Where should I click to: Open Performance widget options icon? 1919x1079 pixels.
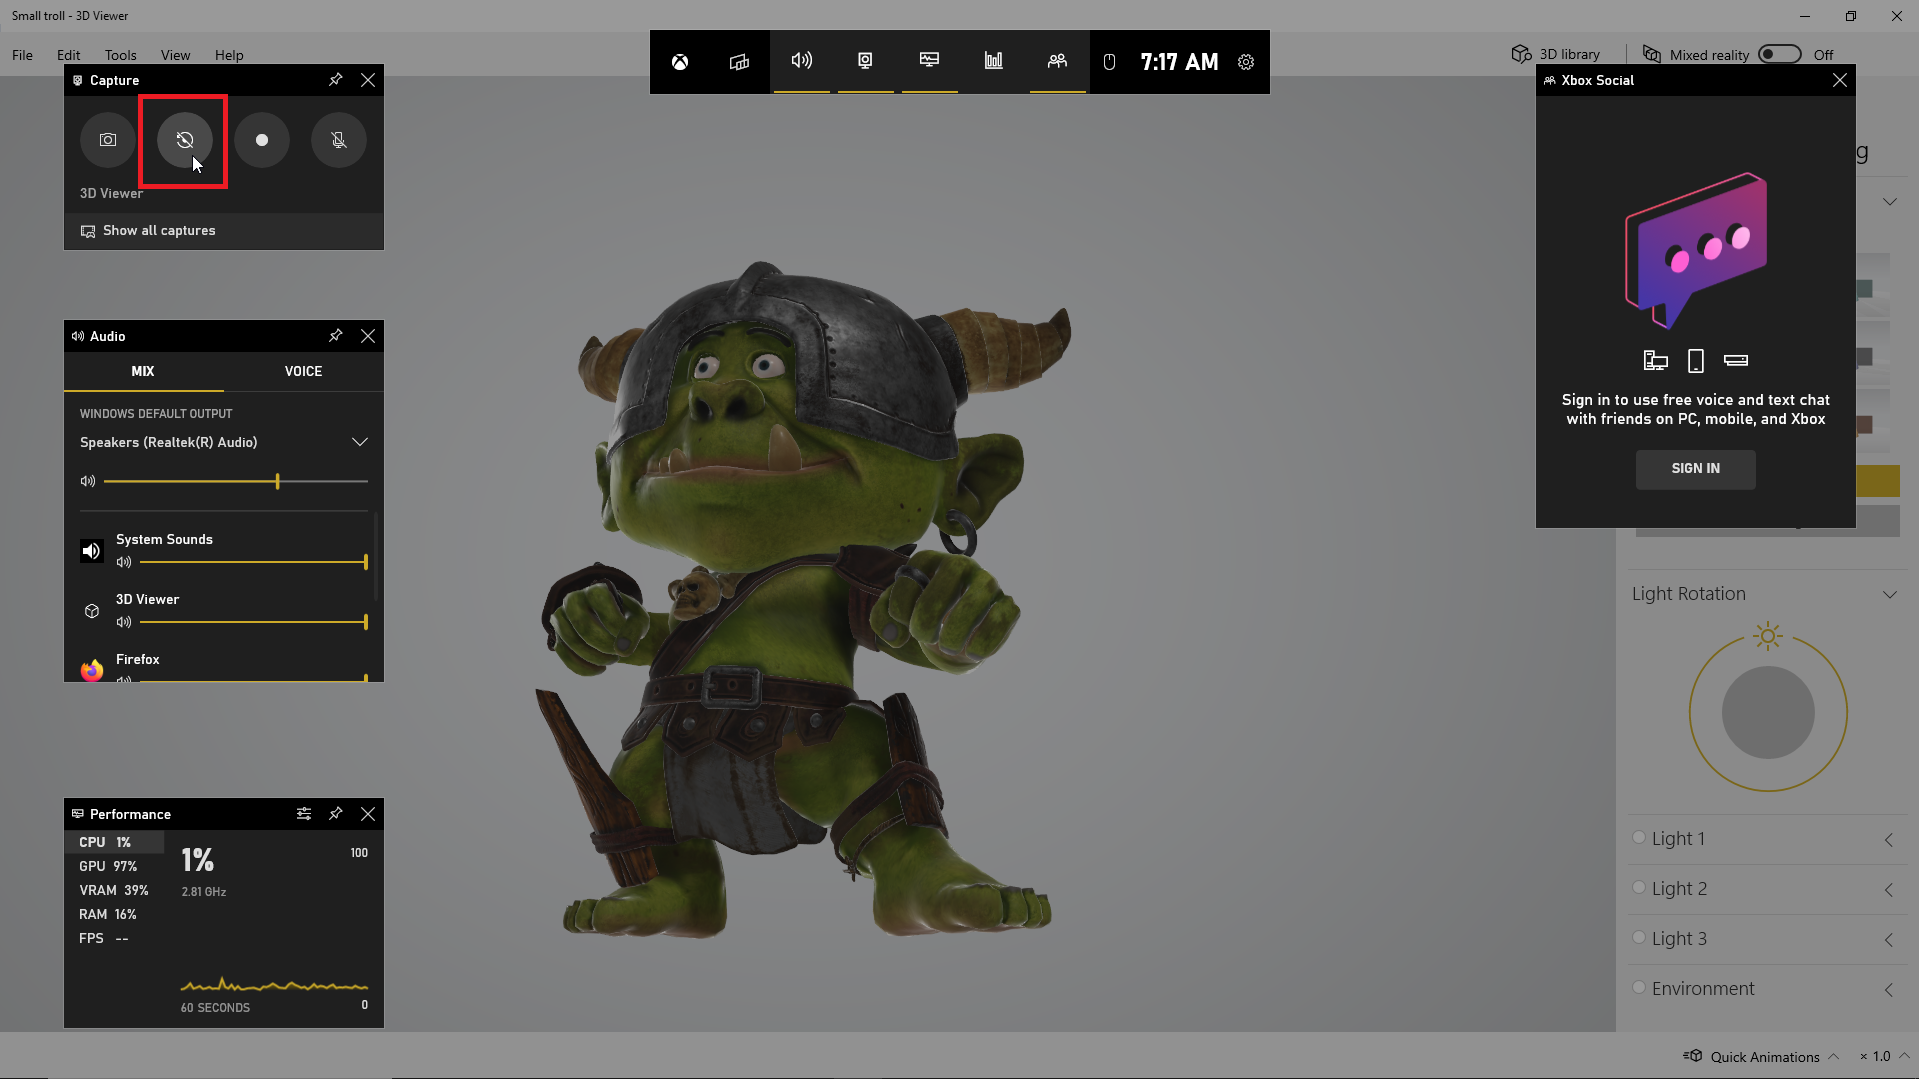pyautogui.click(x=304, y=814)
